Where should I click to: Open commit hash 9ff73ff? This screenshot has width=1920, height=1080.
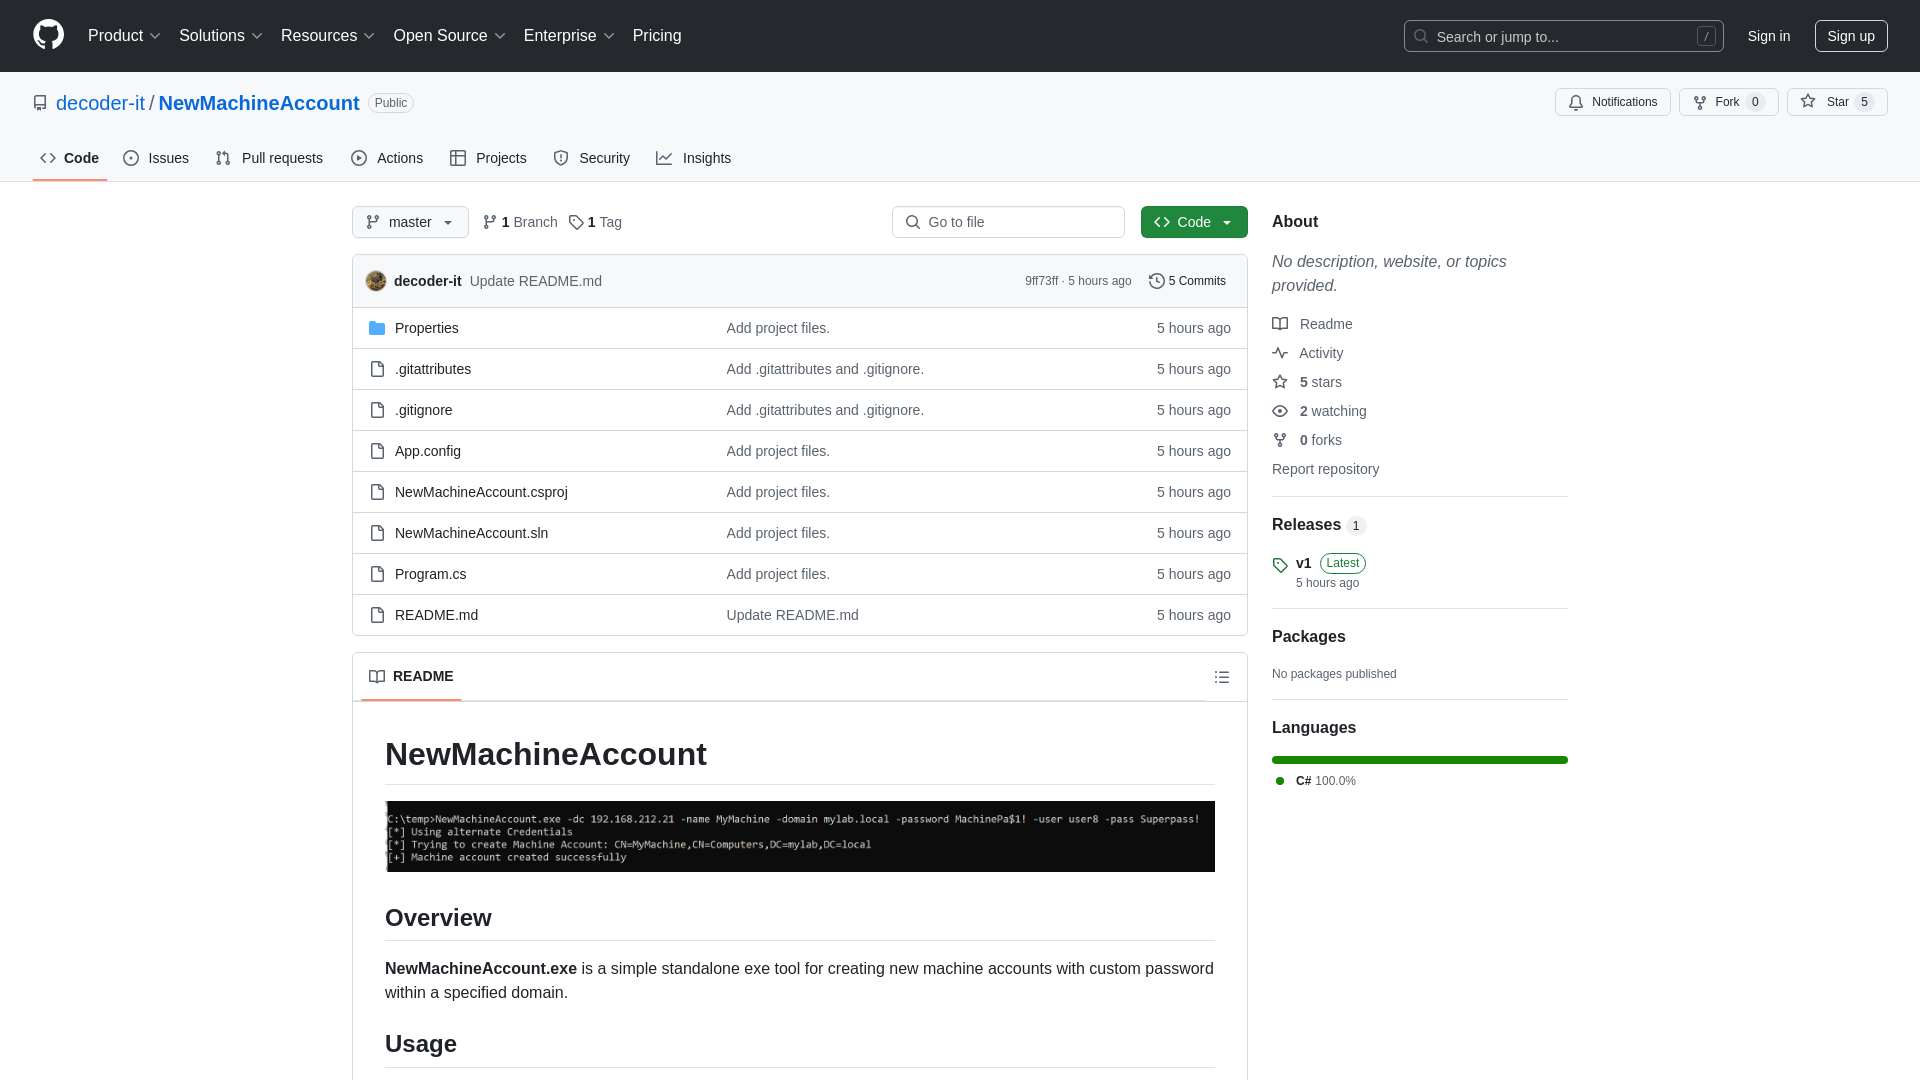tap(1041, 281)
